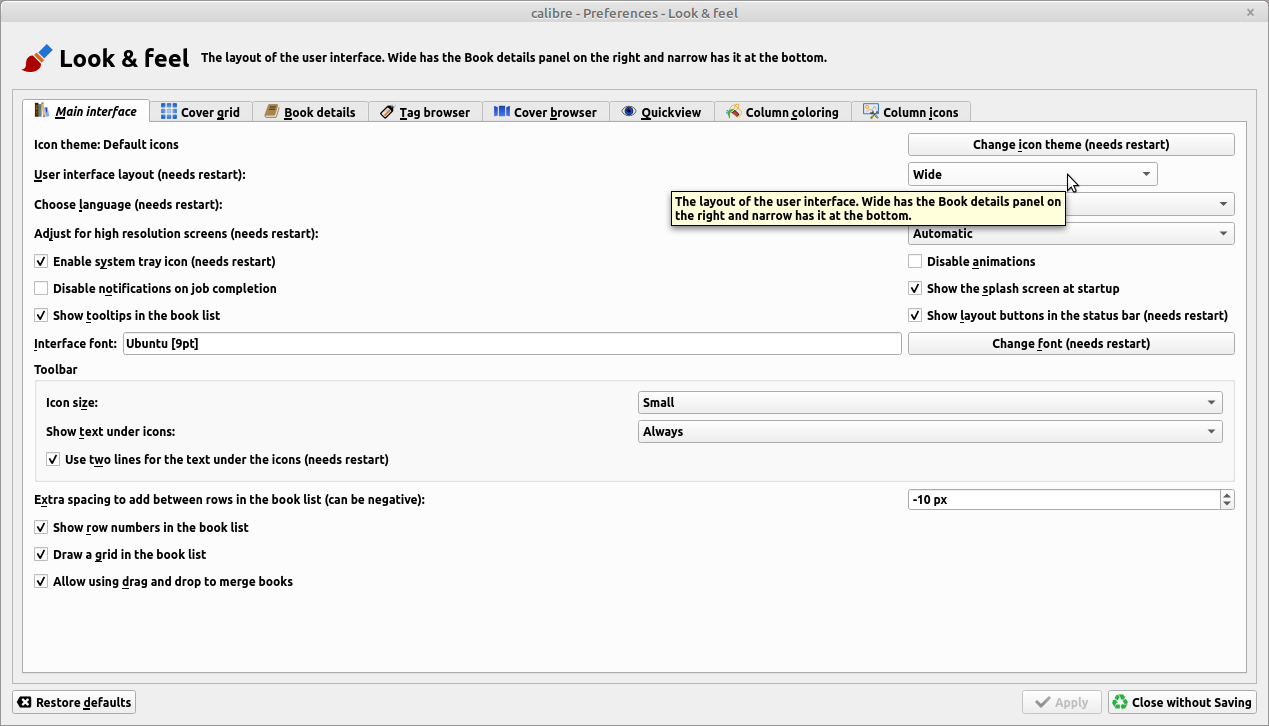
Task: Toggle Draw a grid in the book list
Action: [41, 554]
